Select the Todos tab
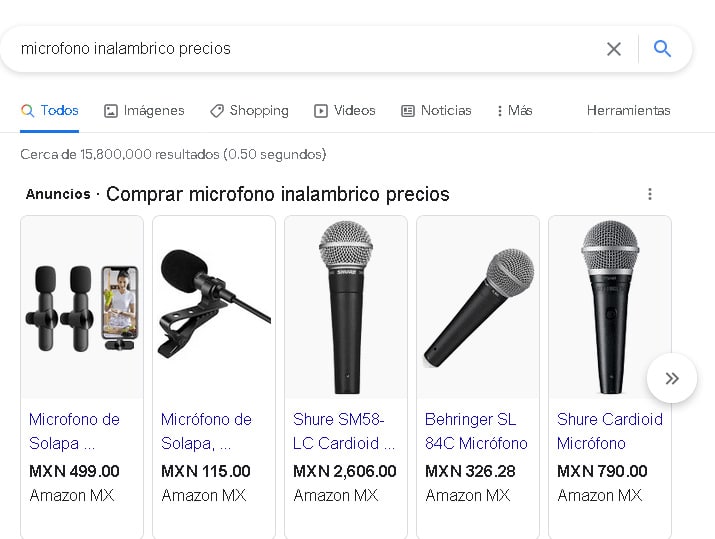The width and height of the screenshot is (715, 539). [50, 110]
